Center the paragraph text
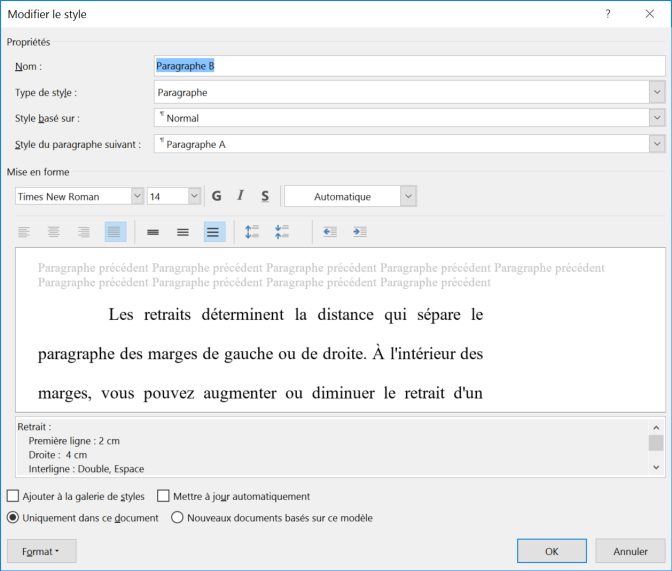Viewport: 672px width, 571px height. pos(54,232)
